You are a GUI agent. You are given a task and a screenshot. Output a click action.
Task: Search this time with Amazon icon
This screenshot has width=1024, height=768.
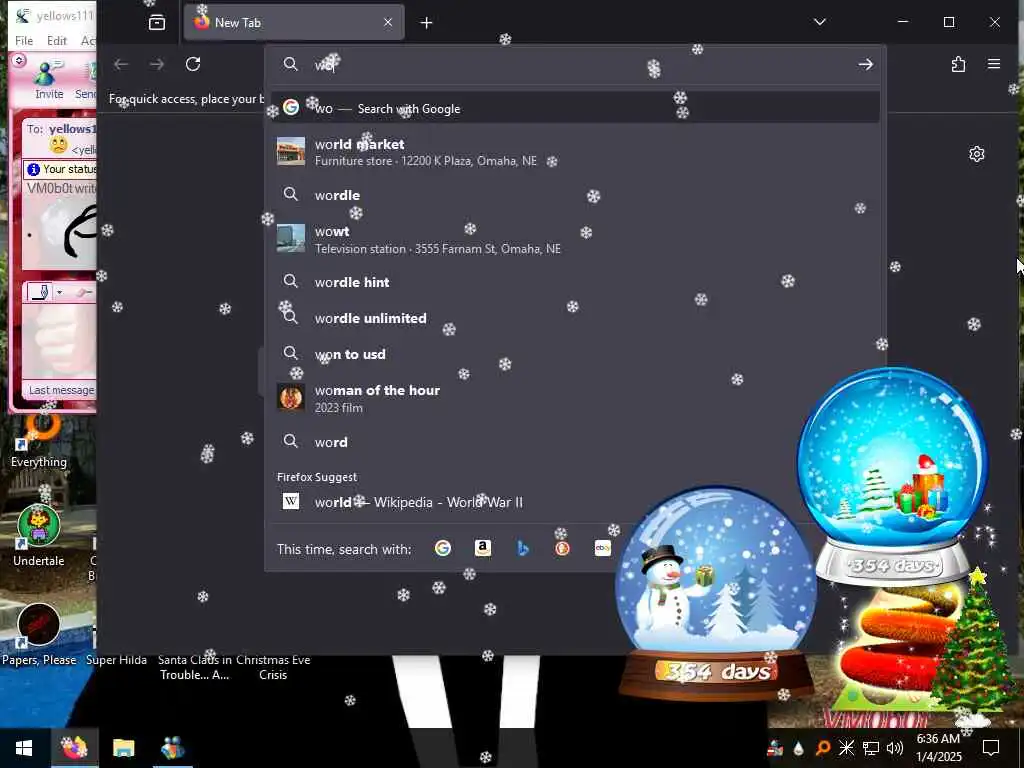point(483,549)
